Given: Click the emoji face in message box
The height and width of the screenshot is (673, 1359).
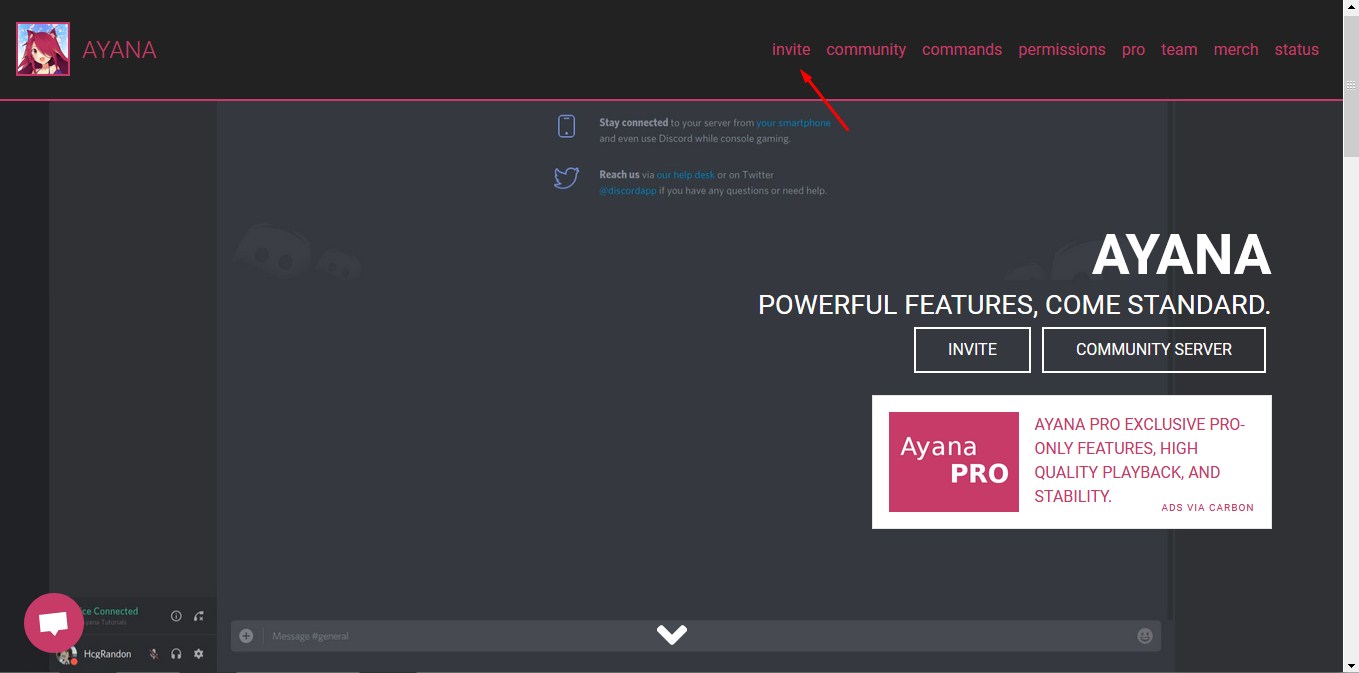Looking at the screenshot, I should pos(1145,636).
